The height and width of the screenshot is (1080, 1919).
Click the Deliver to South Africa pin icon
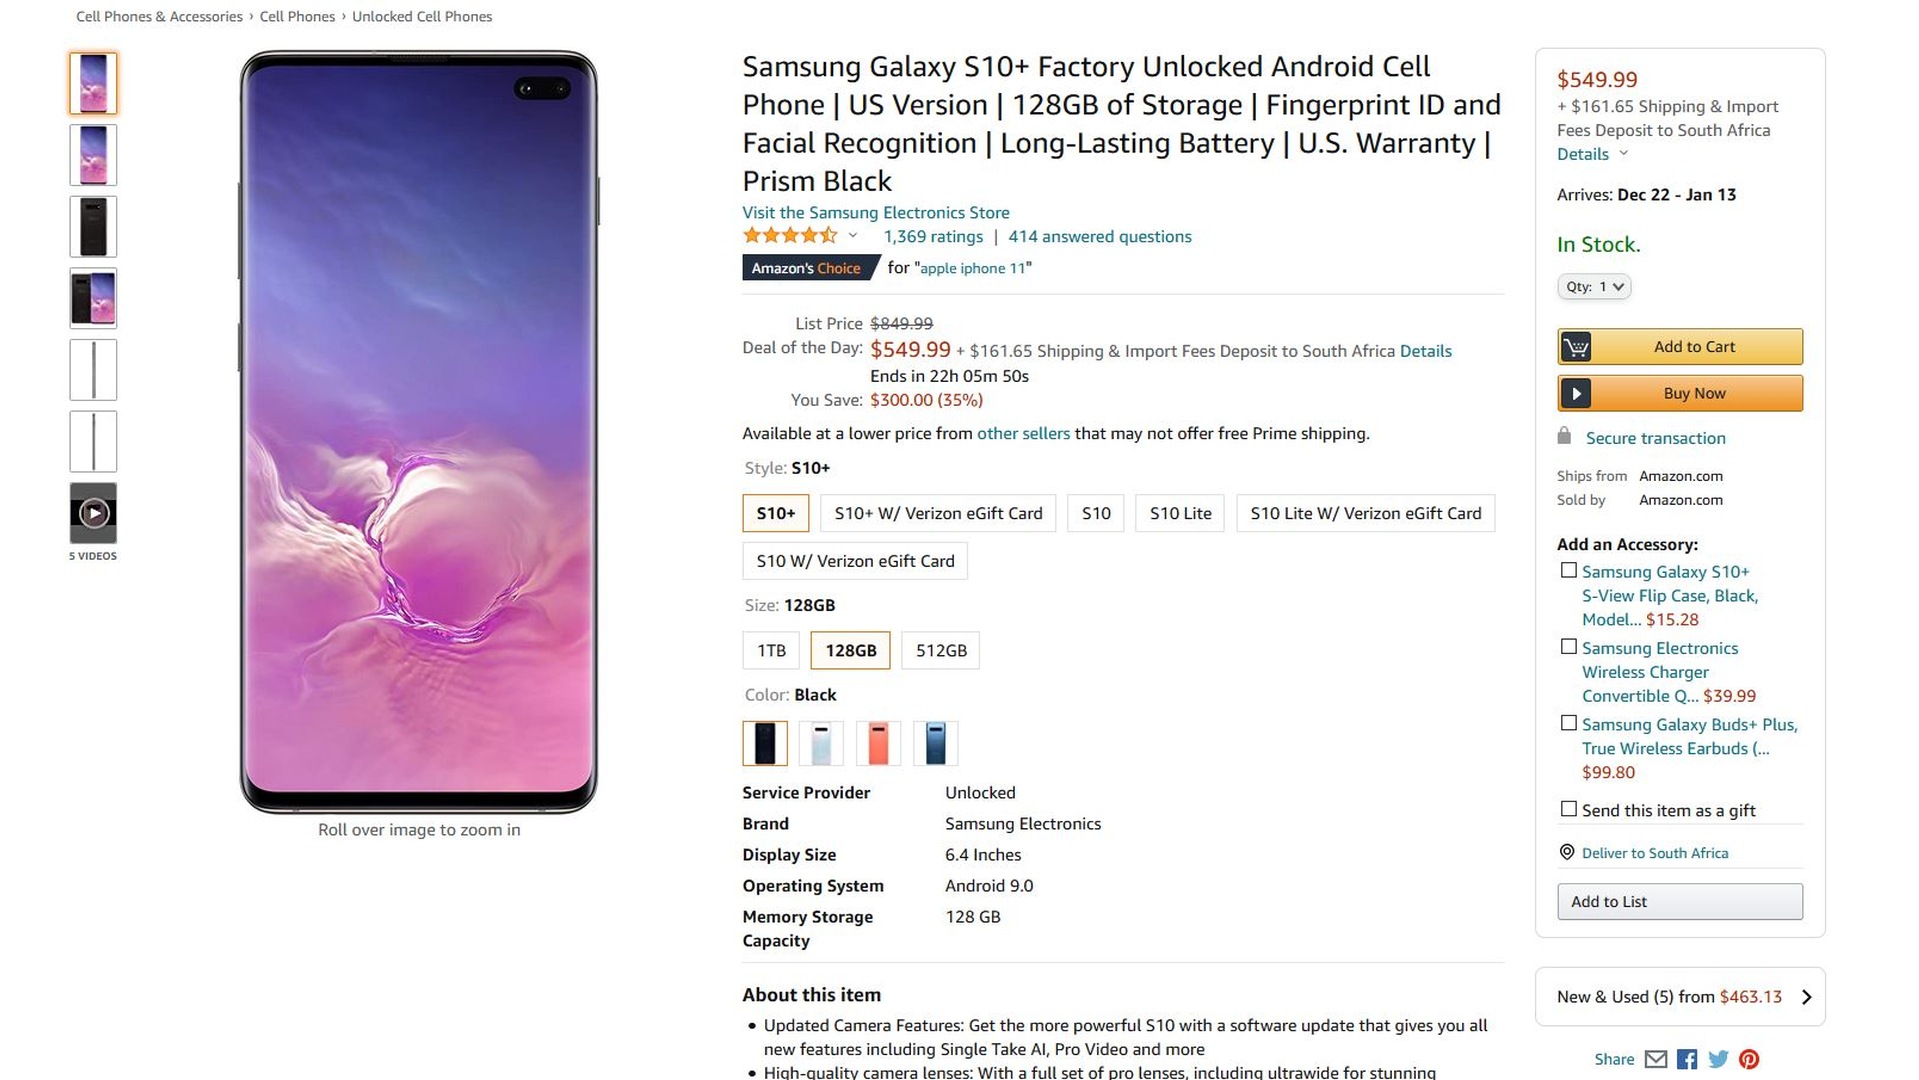click(x=1567, y=852)
